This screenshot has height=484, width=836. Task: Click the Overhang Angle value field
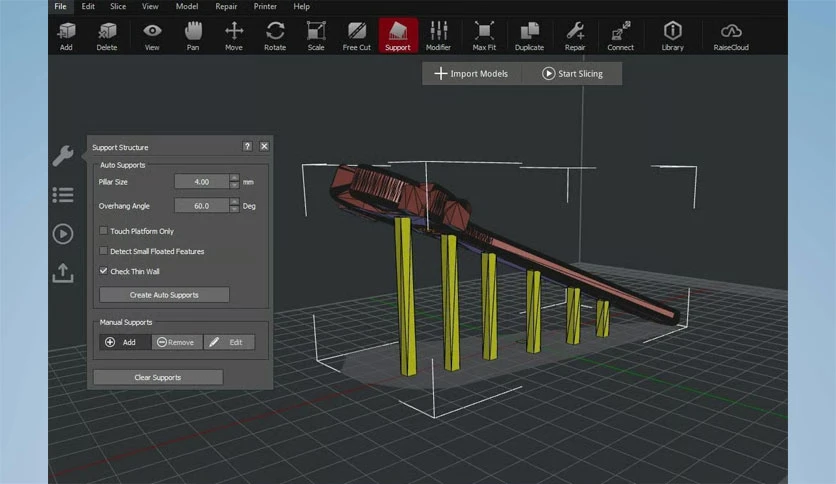click(202, 206)
